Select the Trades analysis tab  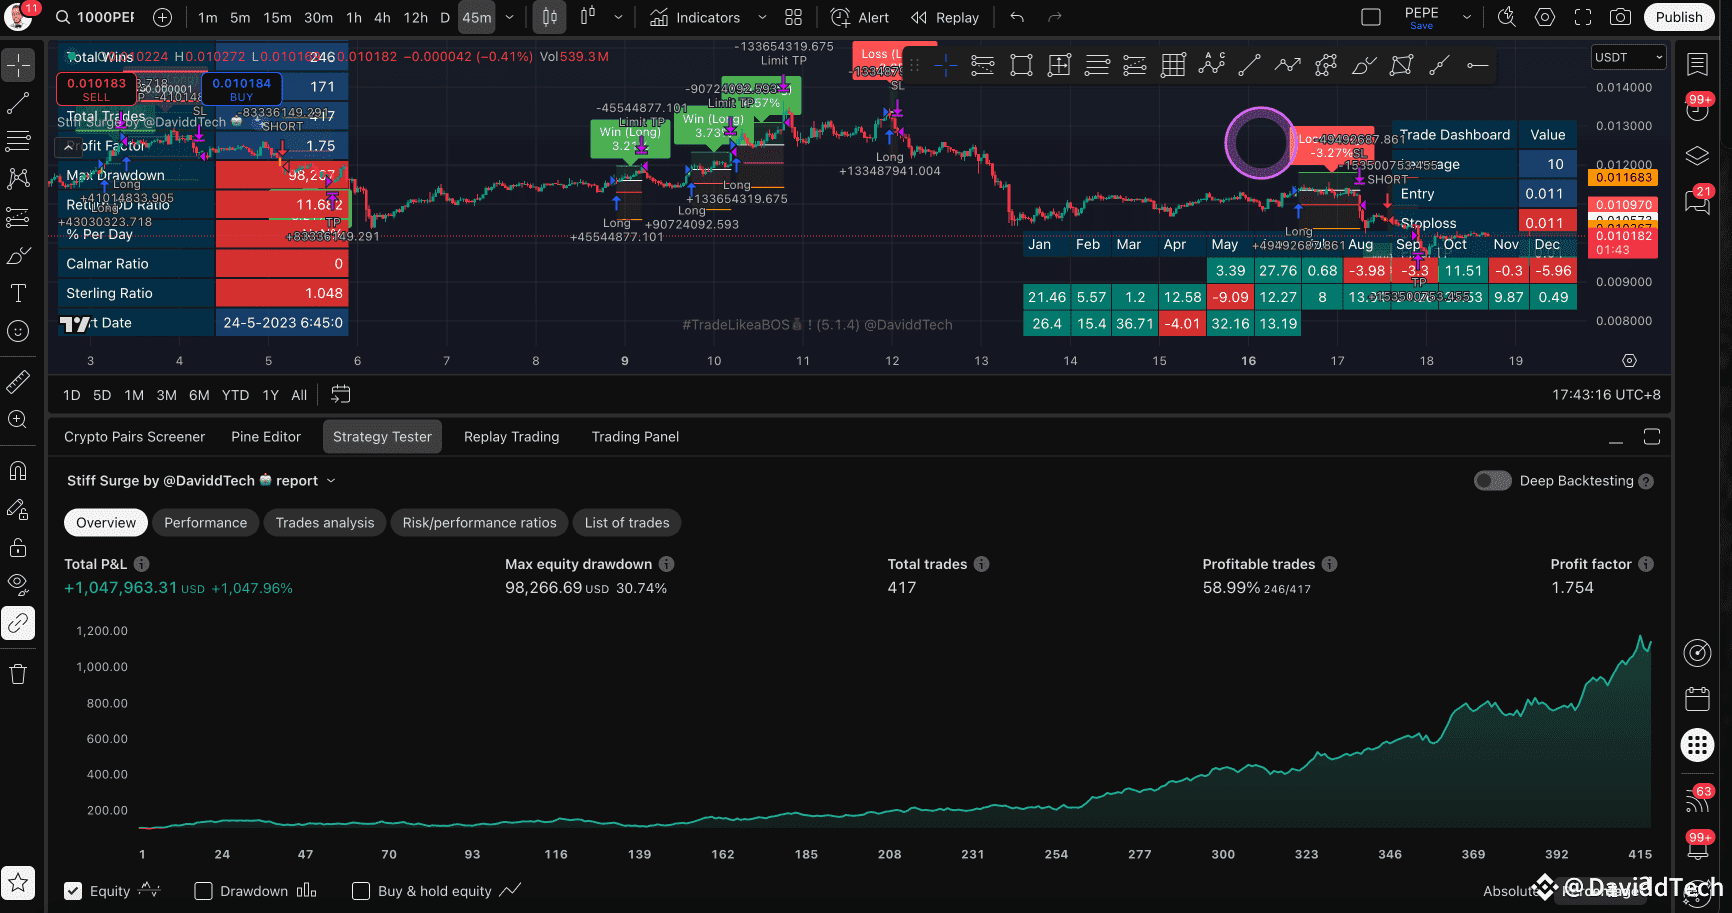tap(325, 523)
